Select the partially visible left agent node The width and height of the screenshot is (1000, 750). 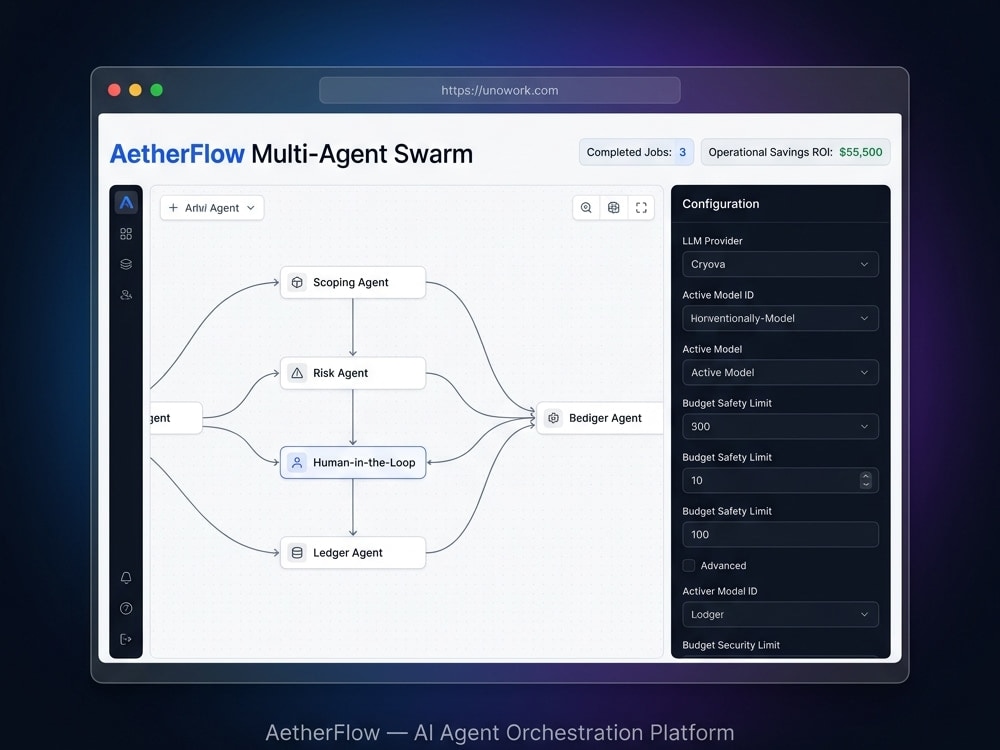(177, 418)
